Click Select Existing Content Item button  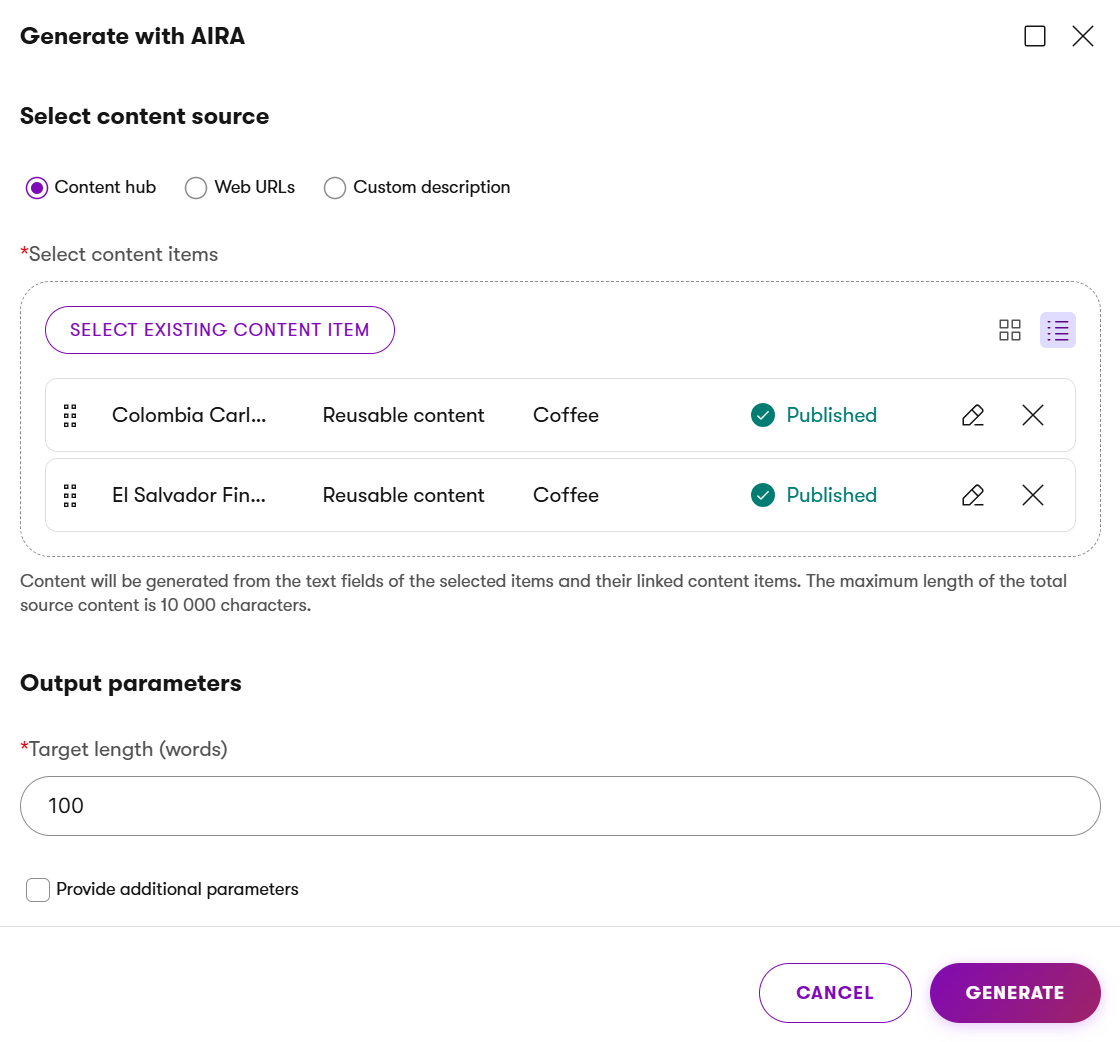[220, 330]
